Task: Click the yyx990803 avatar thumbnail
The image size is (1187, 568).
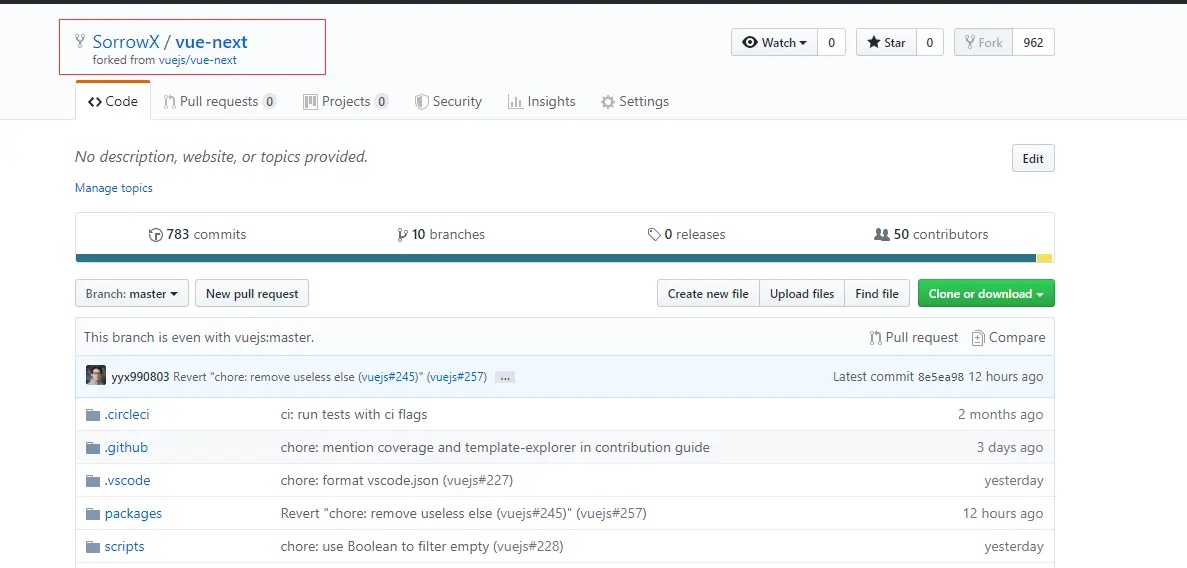Action: click(x=95, y=376)
